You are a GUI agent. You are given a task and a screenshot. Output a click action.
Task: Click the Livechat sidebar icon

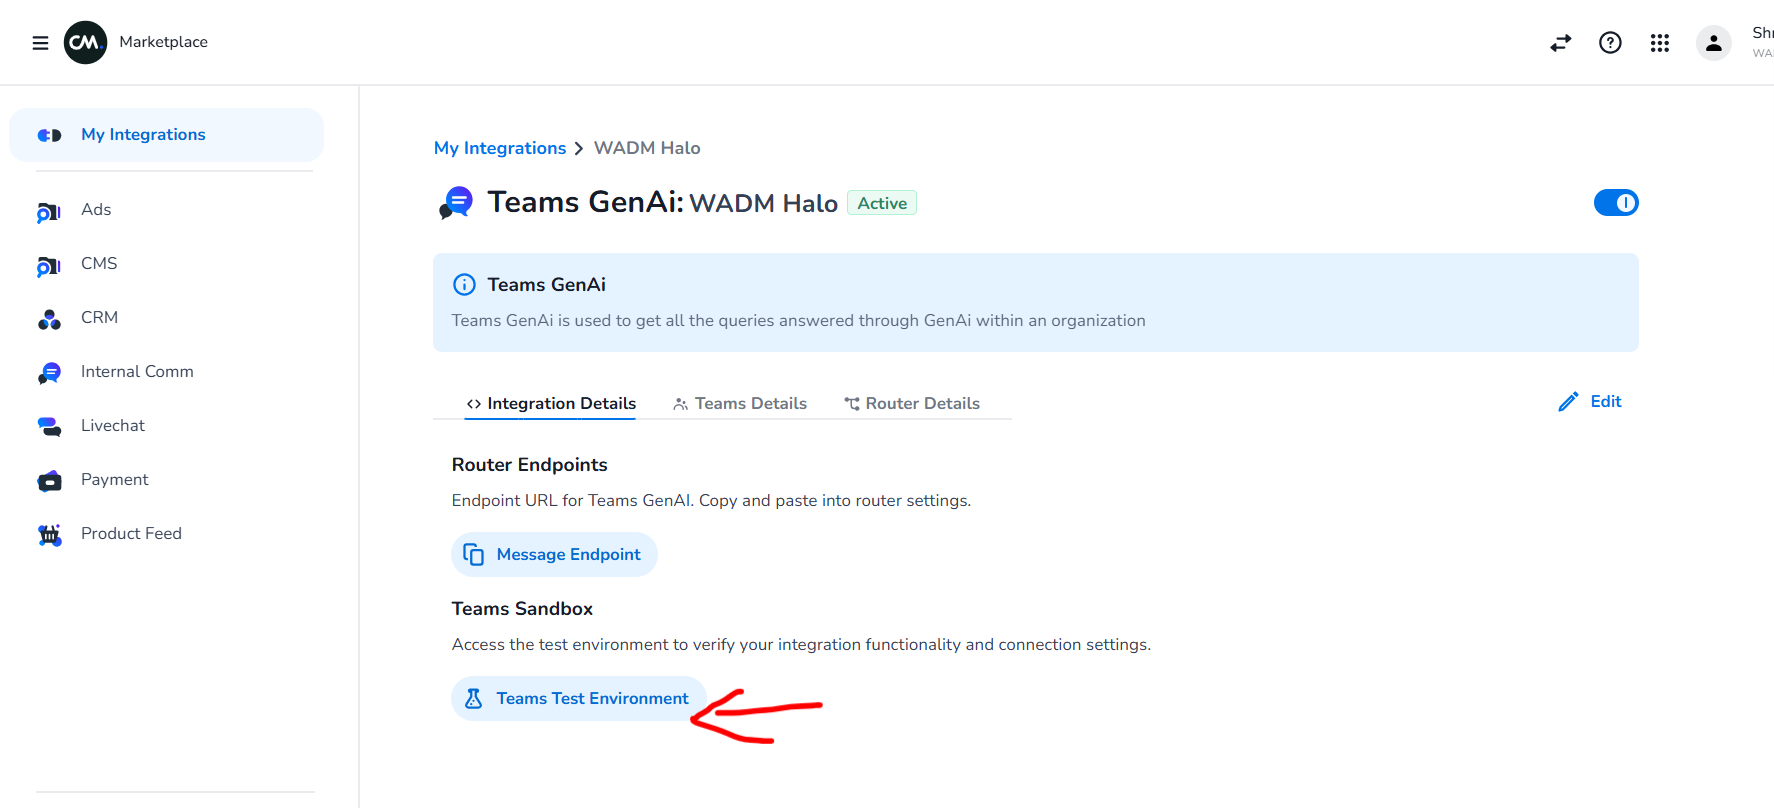pyautogui.click(x=49, y=427)
